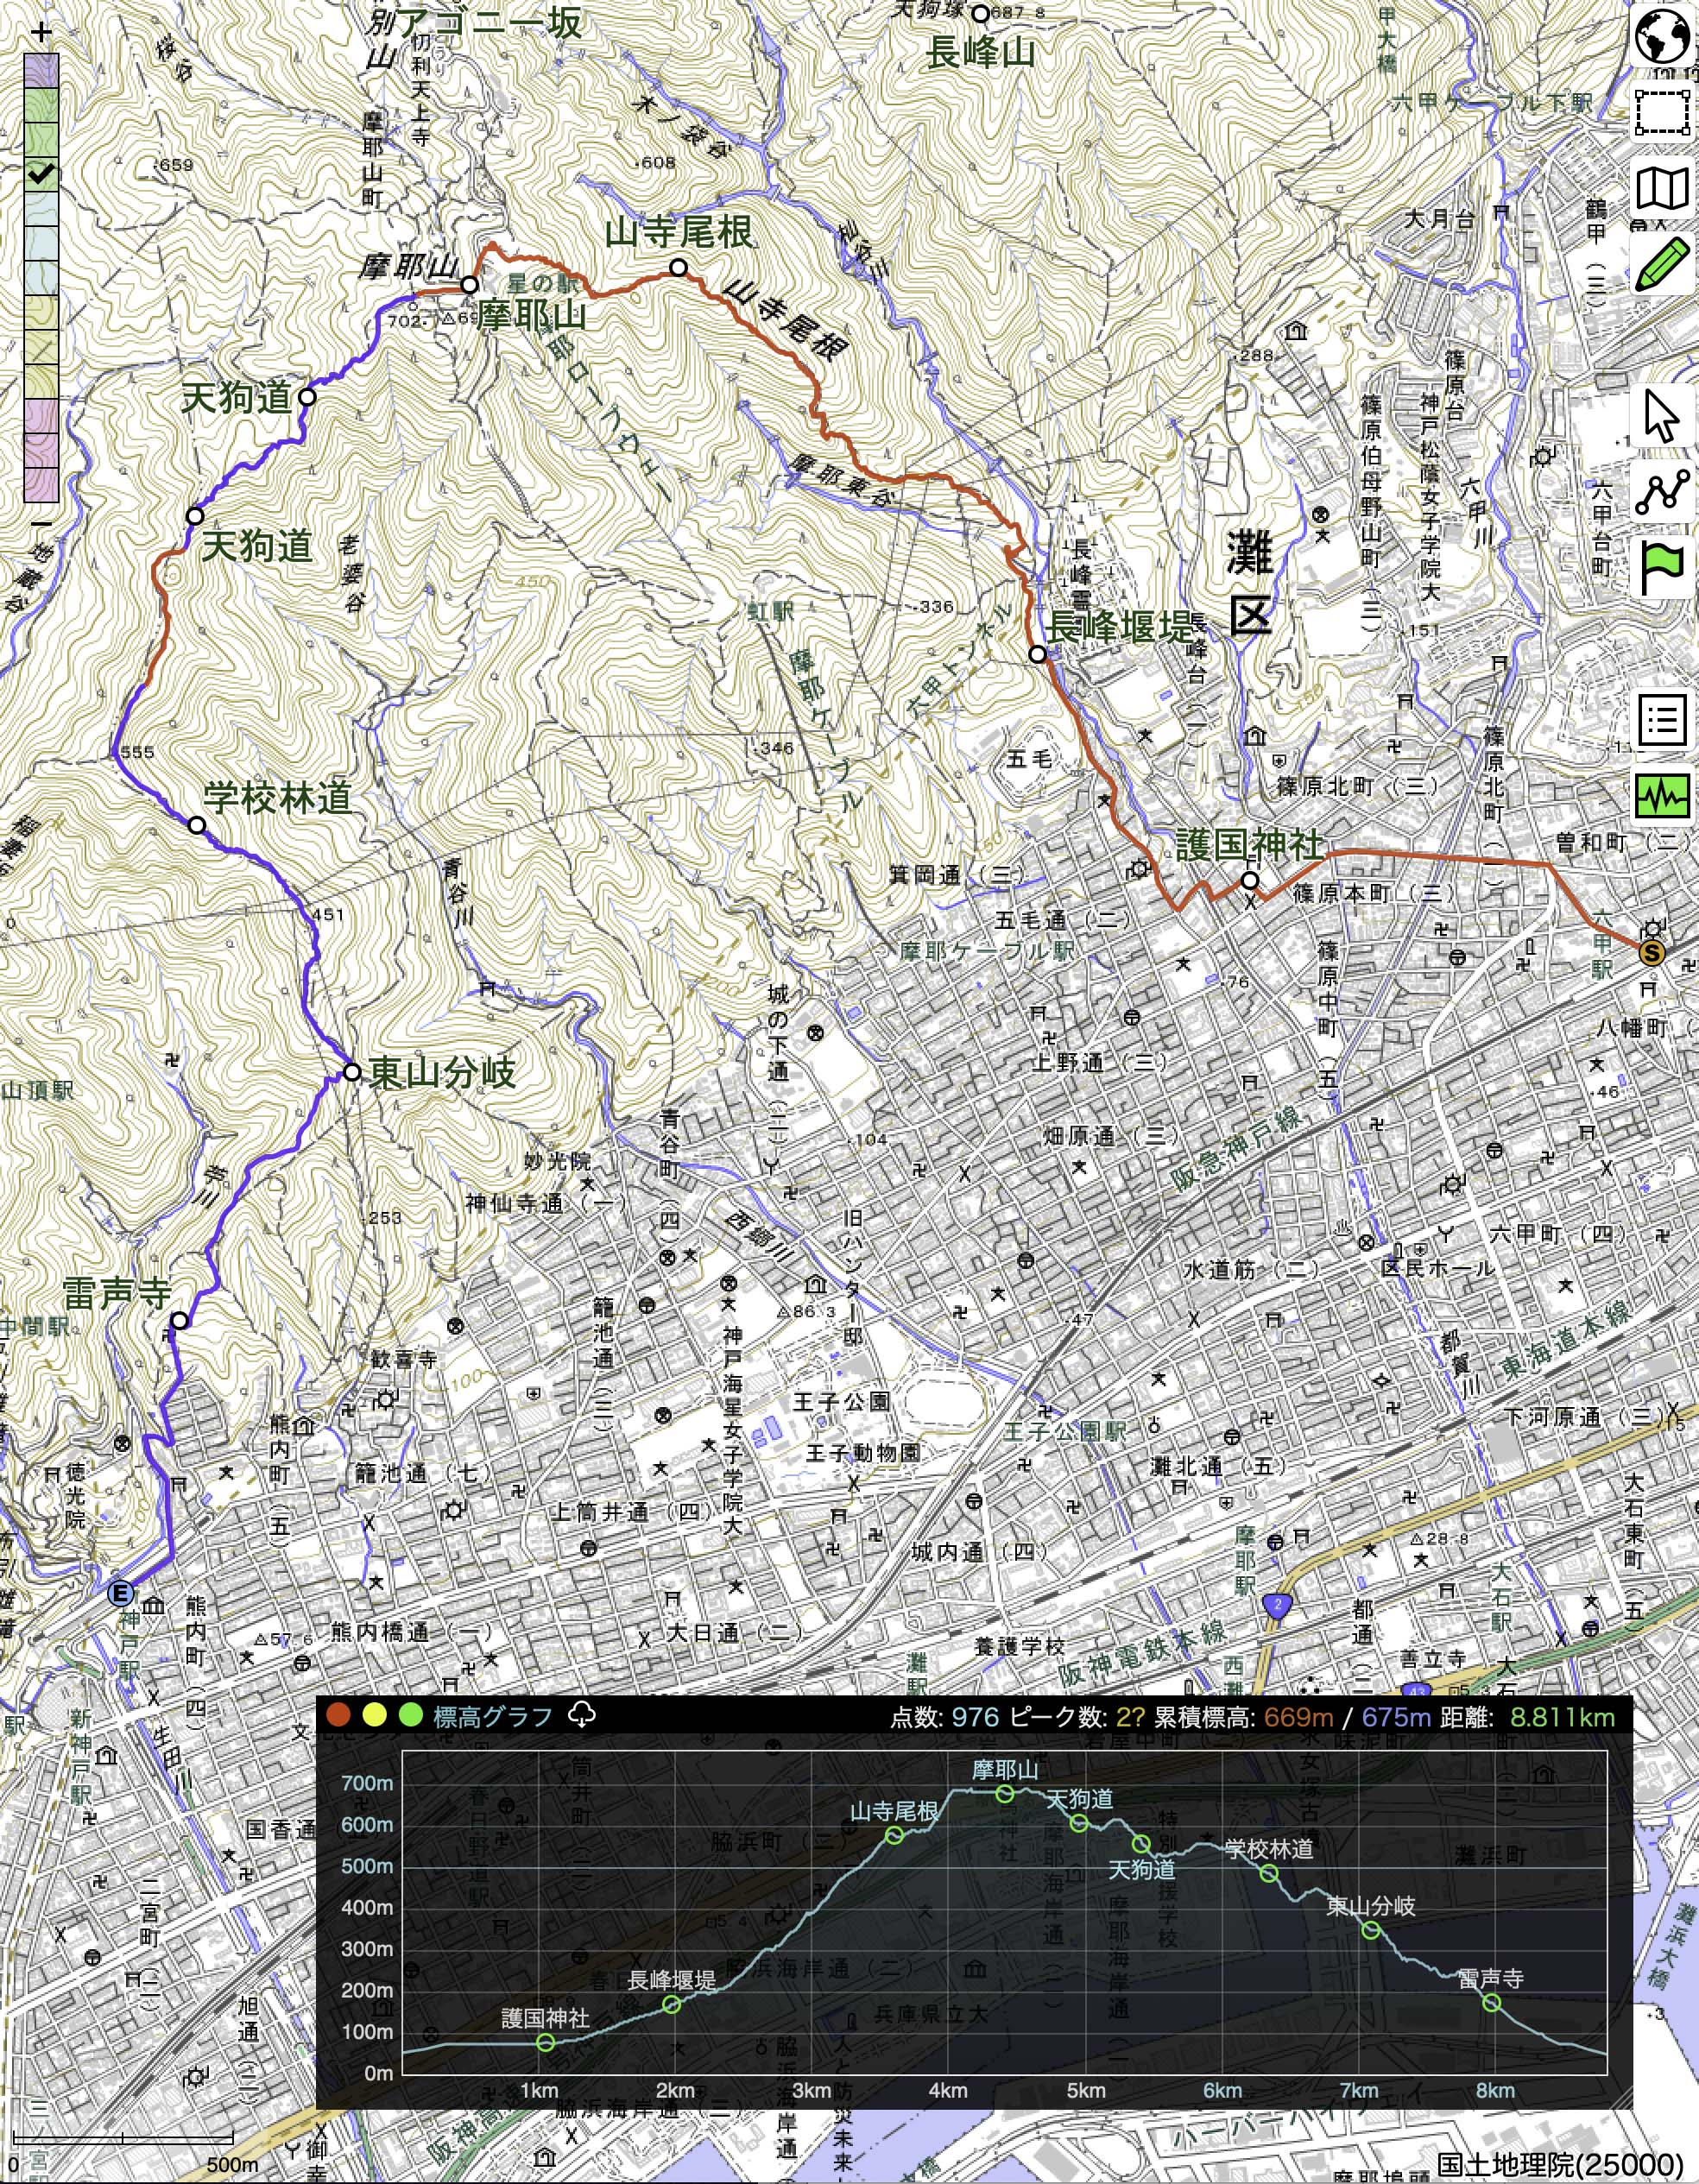Select the 雷声寺 waypoint circle on the map
1699x2184 pixels.
pos(179,1321)
